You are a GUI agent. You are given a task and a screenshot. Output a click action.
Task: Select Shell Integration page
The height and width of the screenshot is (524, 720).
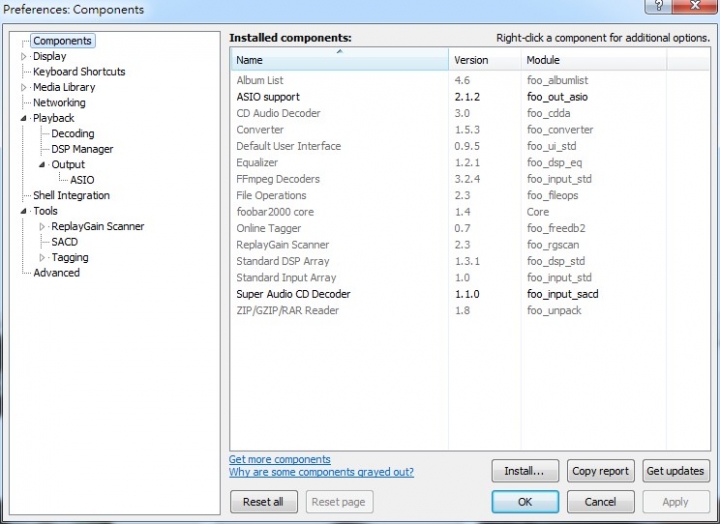coord(71,196)
